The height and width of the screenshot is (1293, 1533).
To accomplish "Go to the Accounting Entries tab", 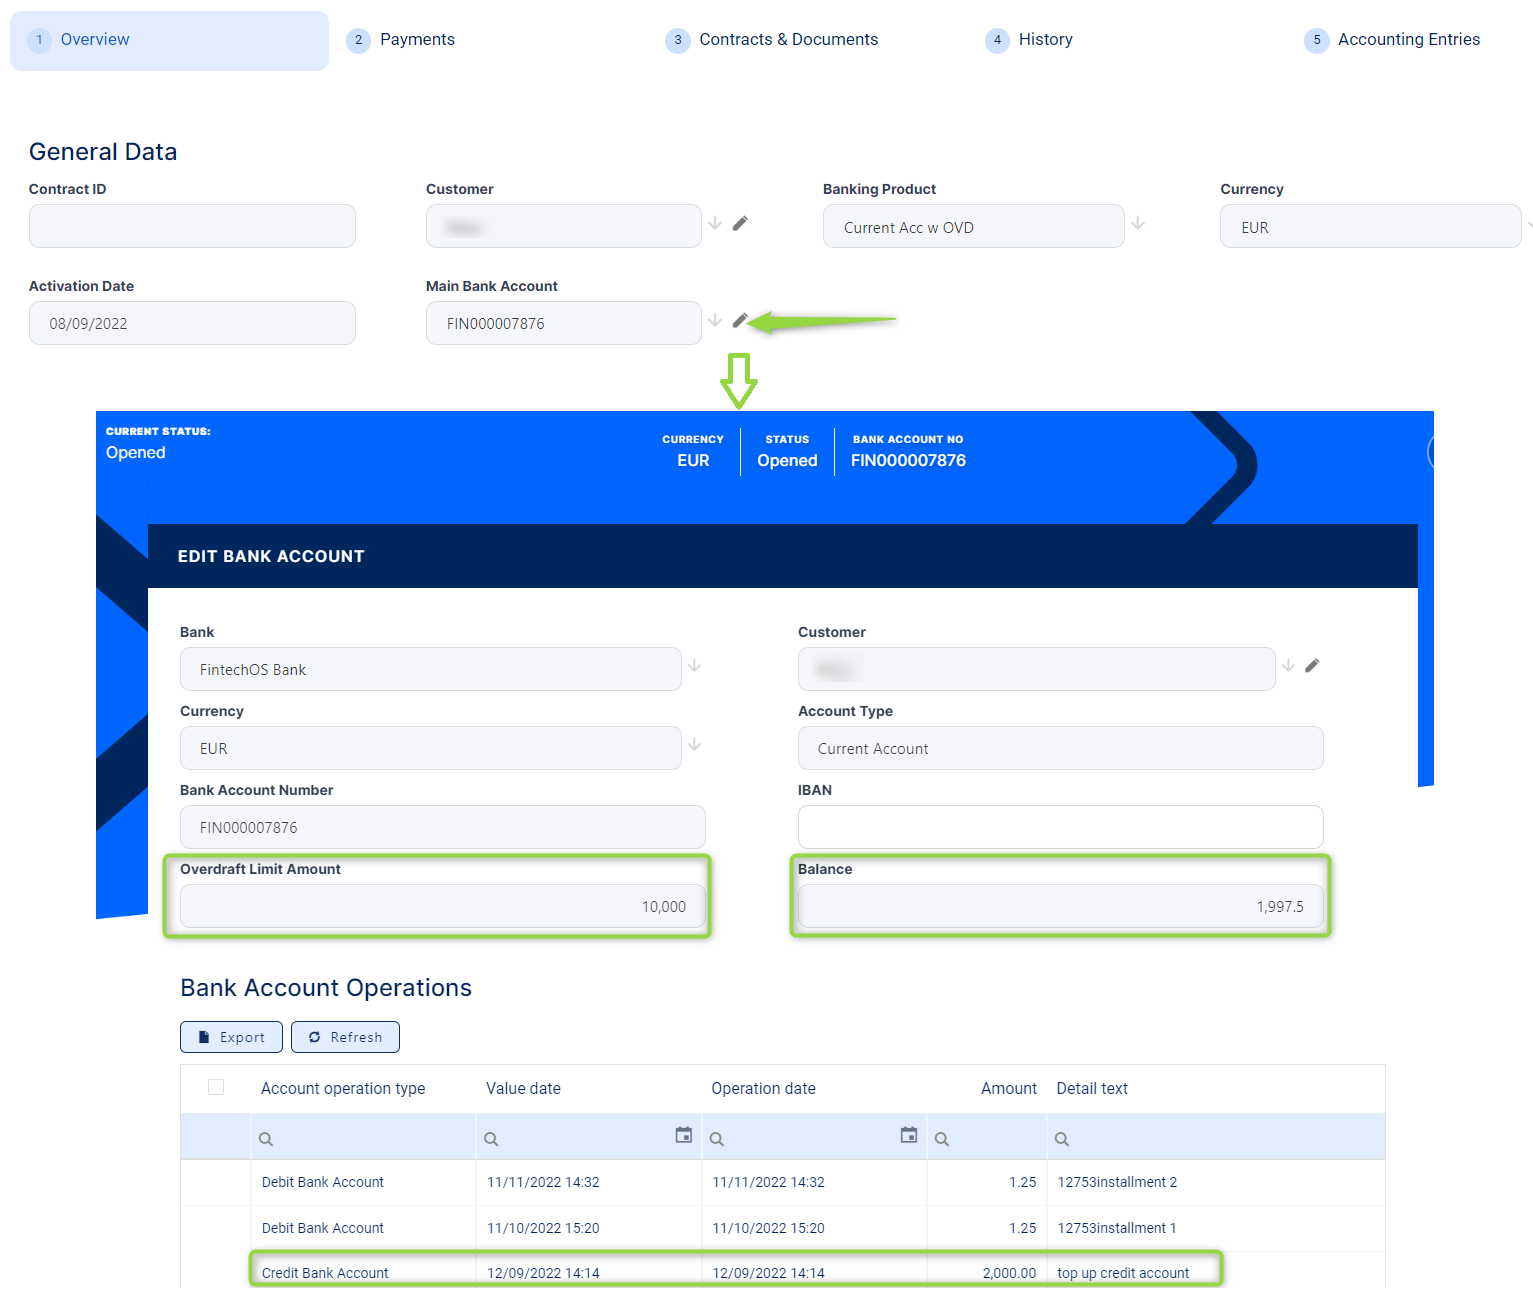I will coord(1408,40).
